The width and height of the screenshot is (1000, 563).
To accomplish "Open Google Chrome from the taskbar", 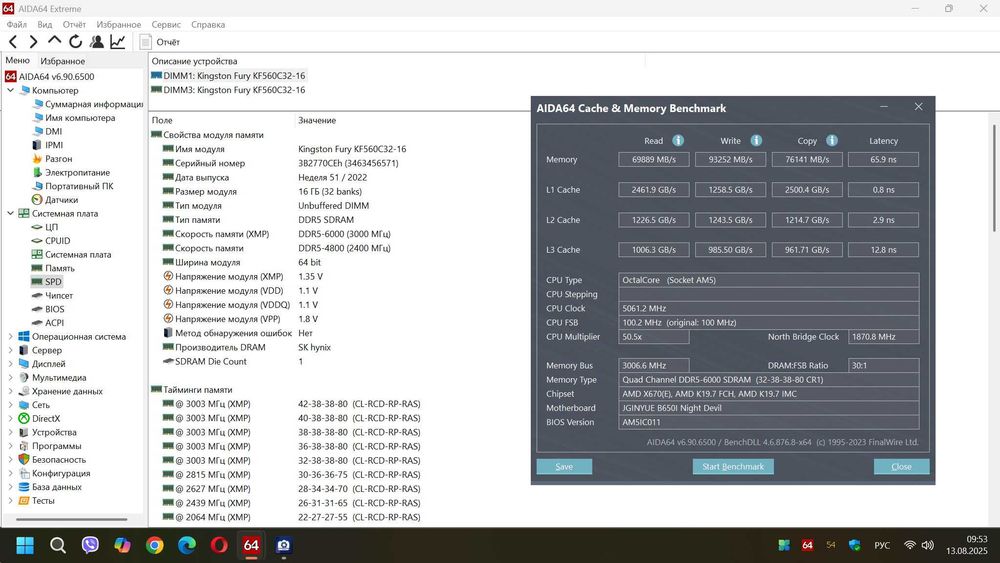I will point(154,545).
